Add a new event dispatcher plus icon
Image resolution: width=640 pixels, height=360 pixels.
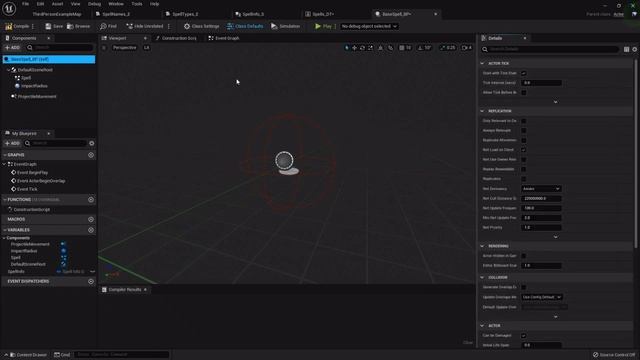(91, 282)
